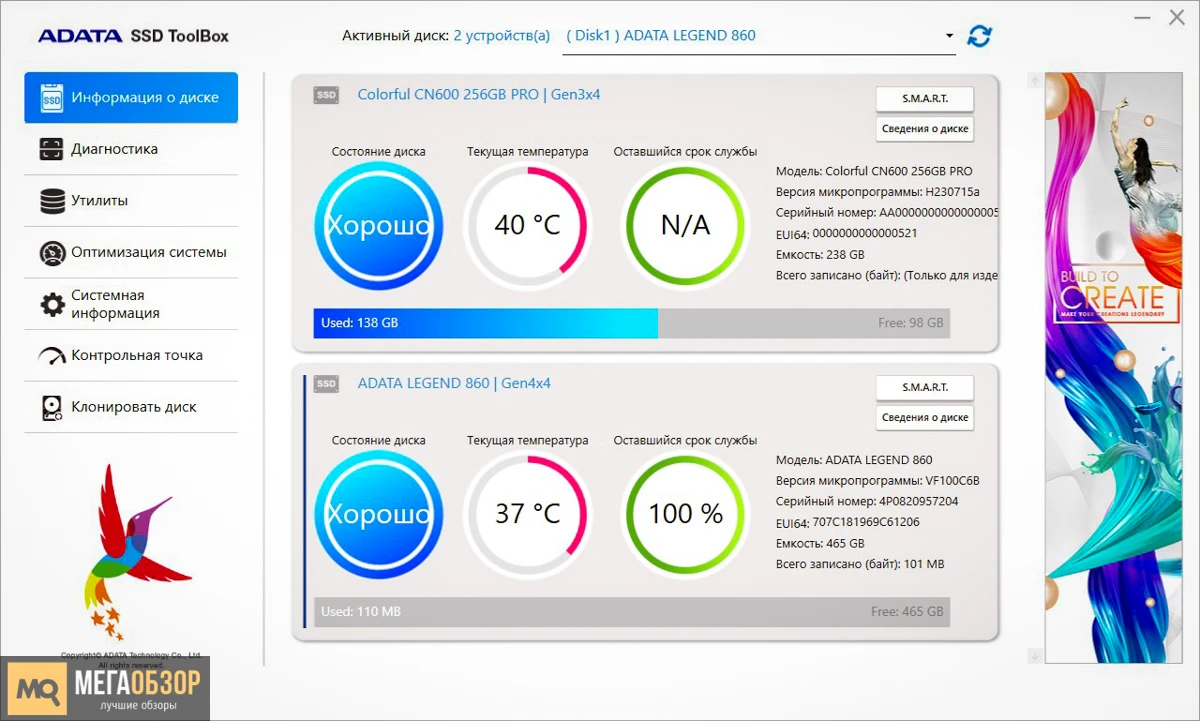Click the 37 °C temperature gauge
The image size is (1200, 721).
[528, 514]
